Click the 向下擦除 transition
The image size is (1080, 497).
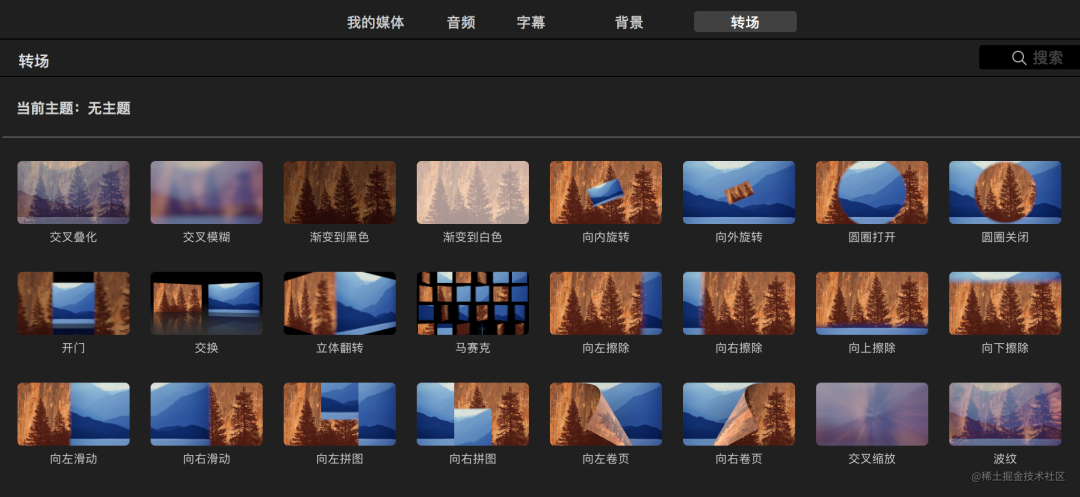coord(1004,303)
